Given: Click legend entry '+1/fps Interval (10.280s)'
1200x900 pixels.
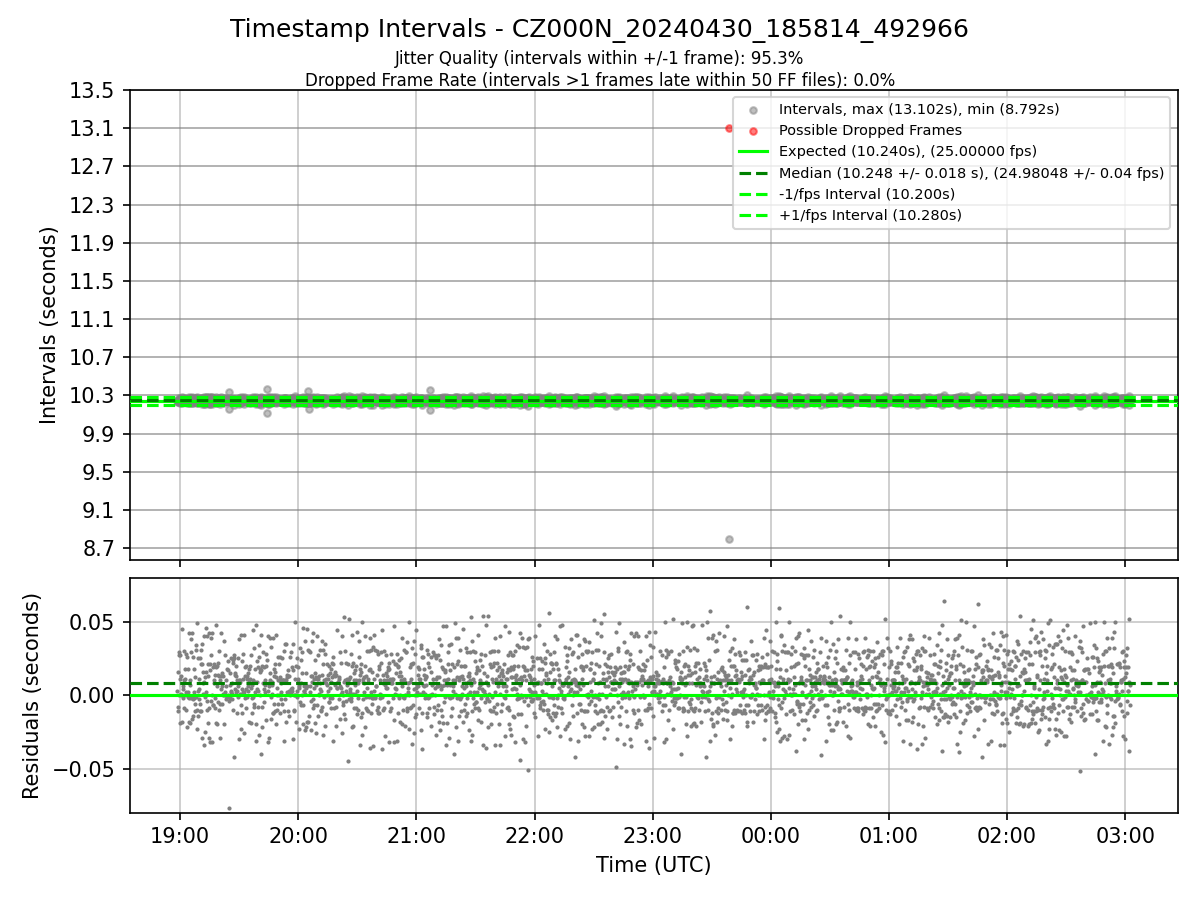Looking at the screenshot, I should click(x=870, y=215).
